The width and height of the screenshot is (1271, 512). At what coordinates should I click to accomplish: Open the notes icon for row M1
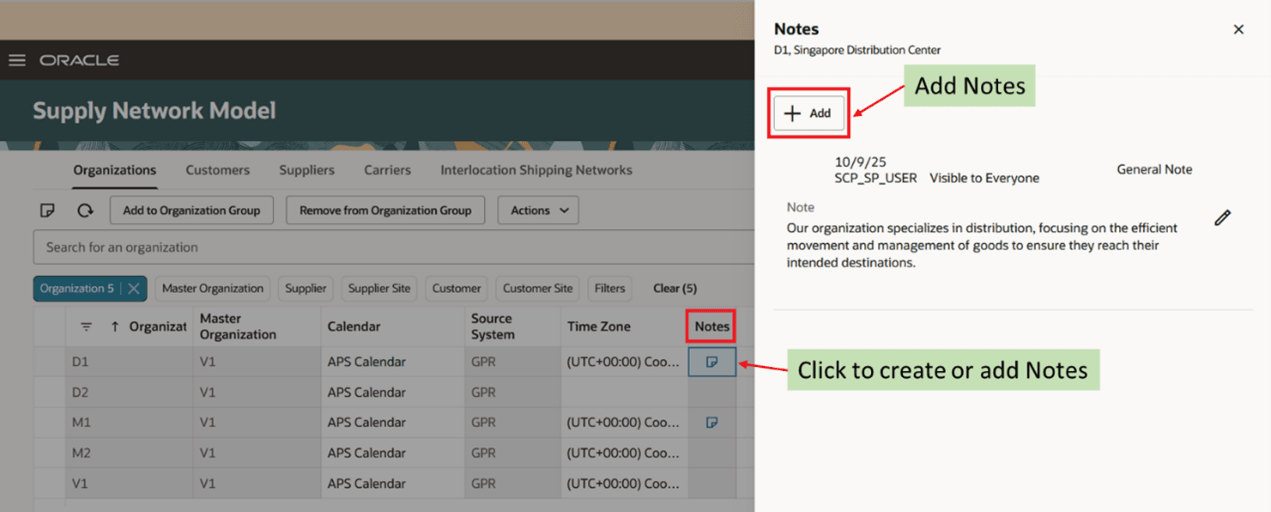coord(712,423)
